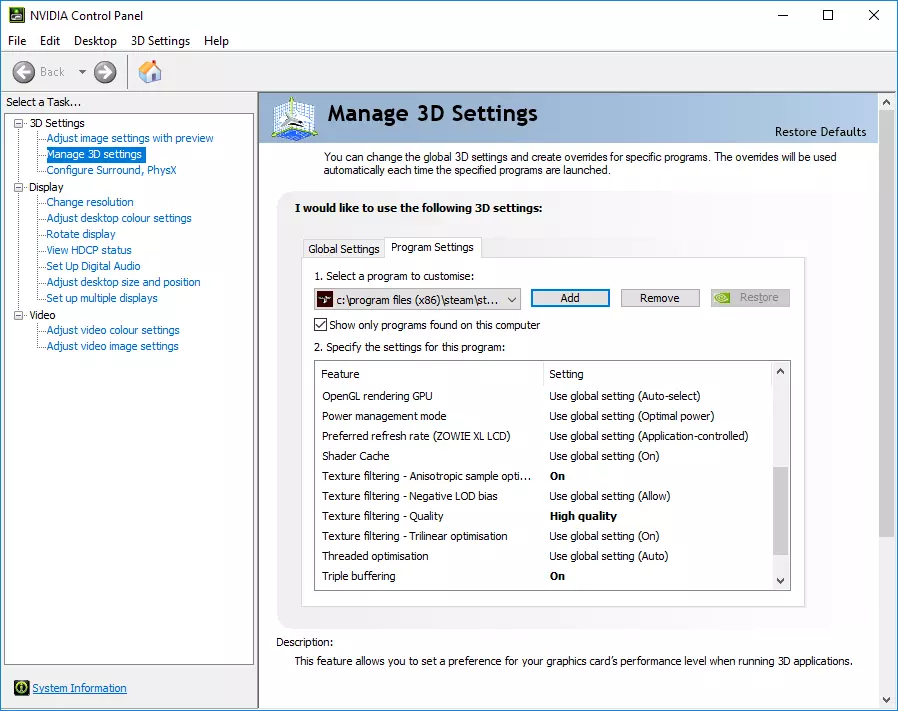
Task: Click the High quality setting value
Action: (x=583, y=516)
